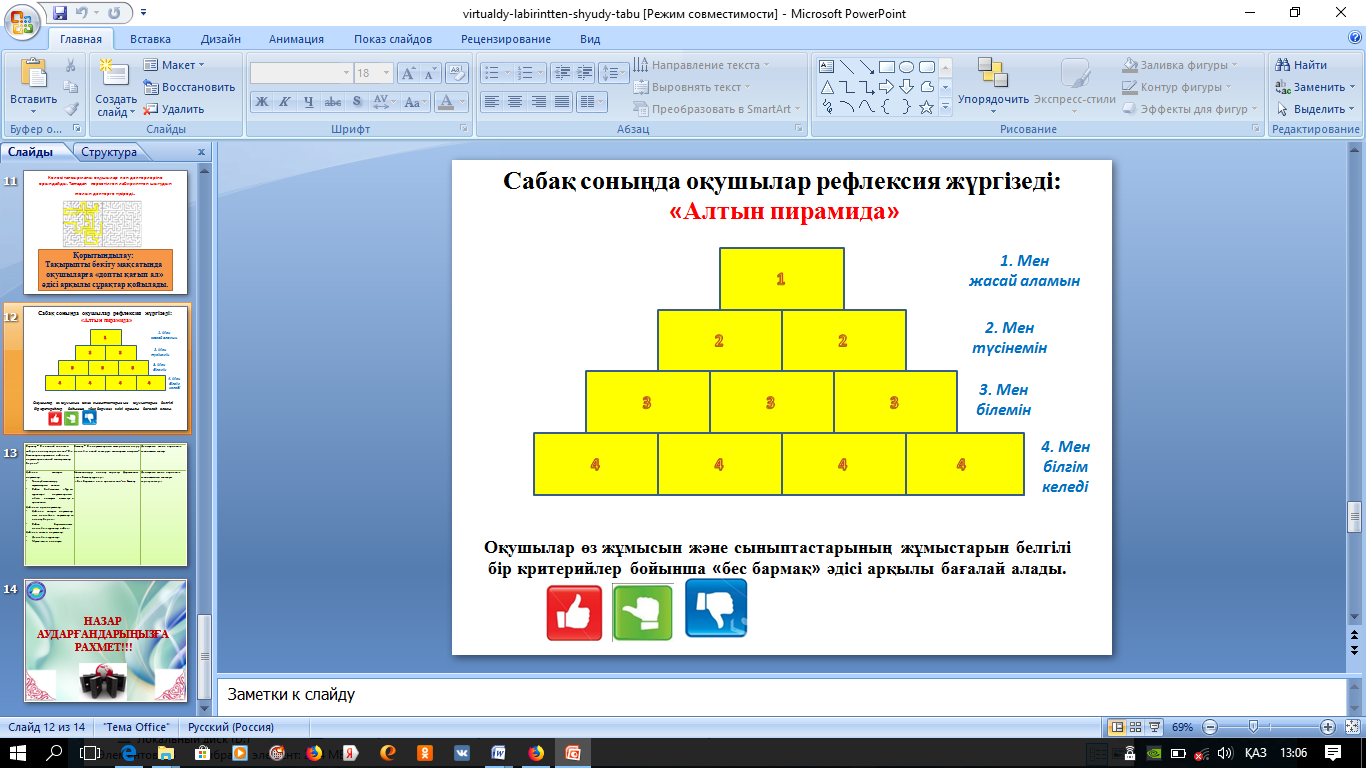This screenshot has width=1366, height=768.
Task: Open the Выделить selection dropdown
Action: (x=1318, y=109)
